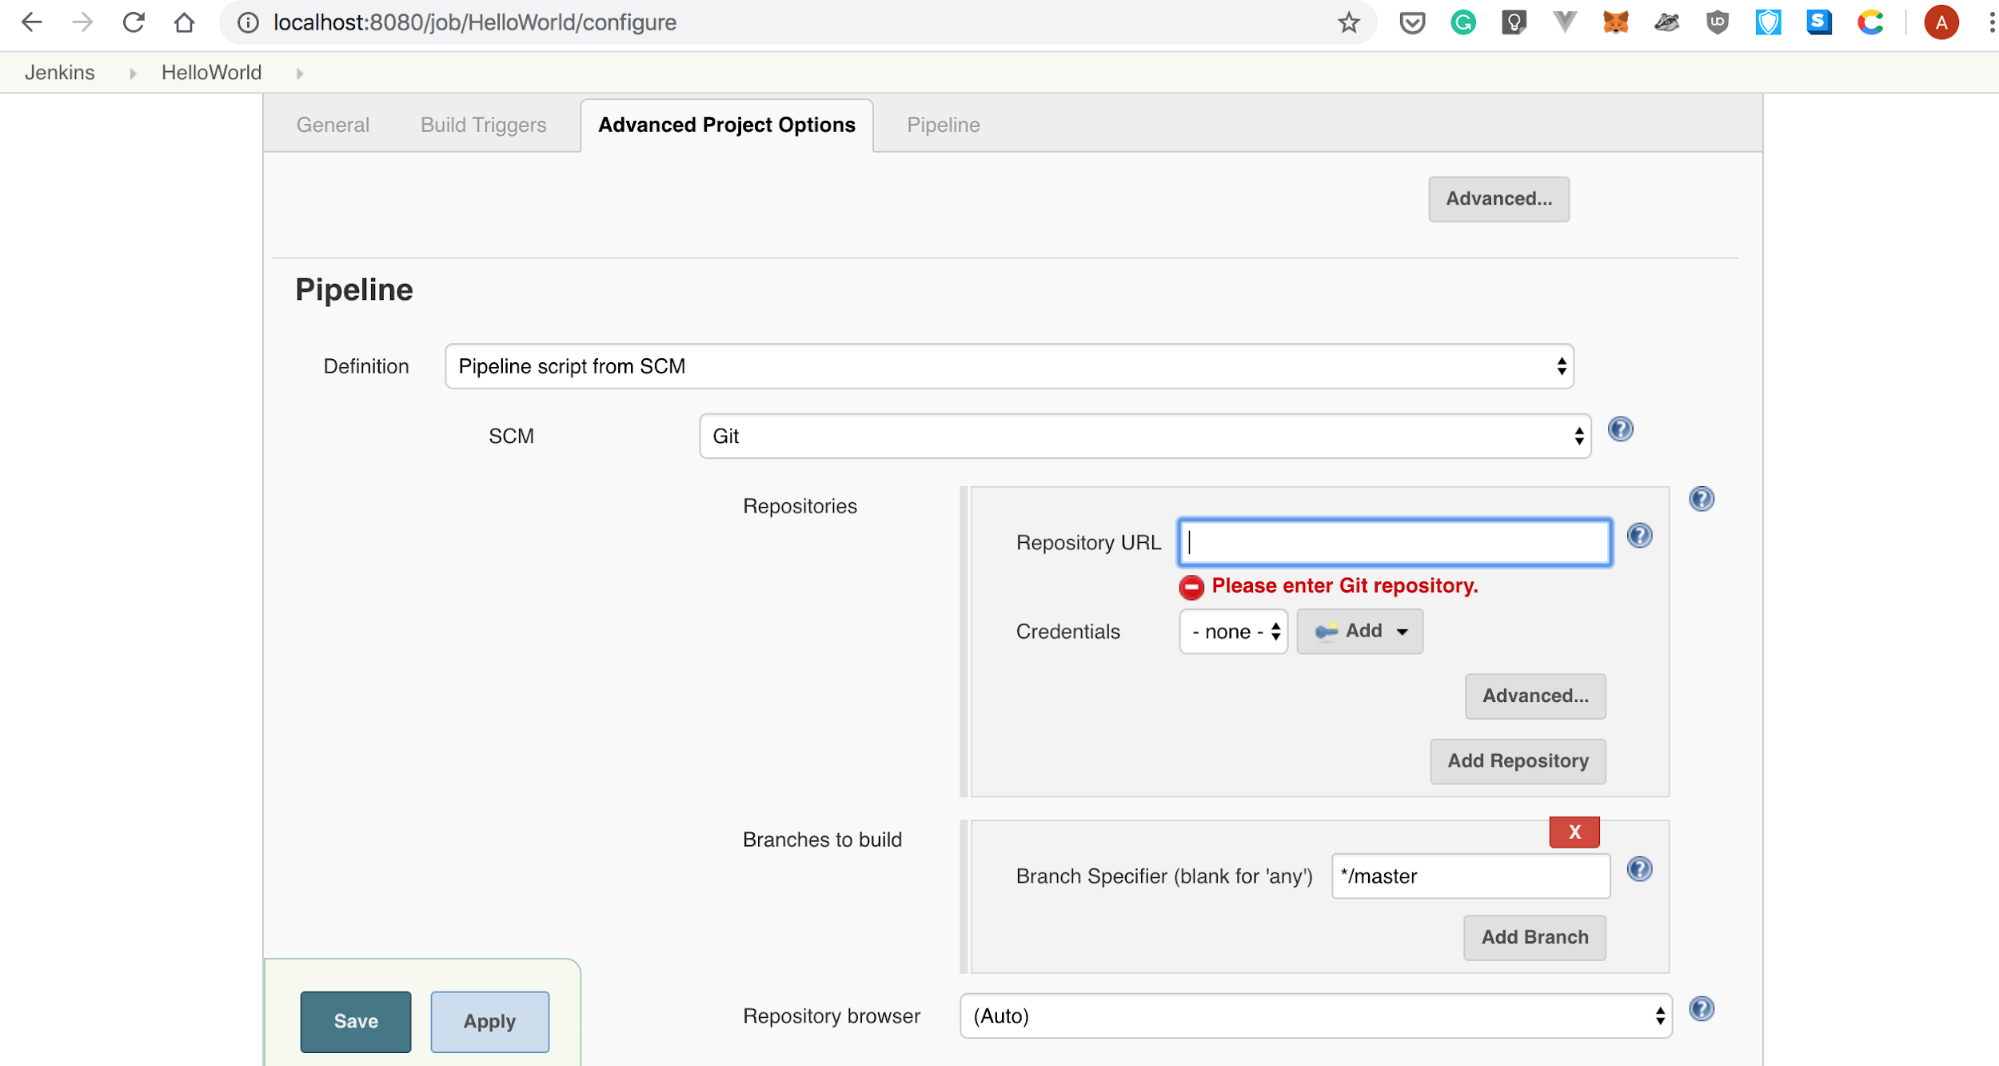1999x1066 pixels.
Task: Switch to the Pipeline tab
Action: tap(943, 125)
